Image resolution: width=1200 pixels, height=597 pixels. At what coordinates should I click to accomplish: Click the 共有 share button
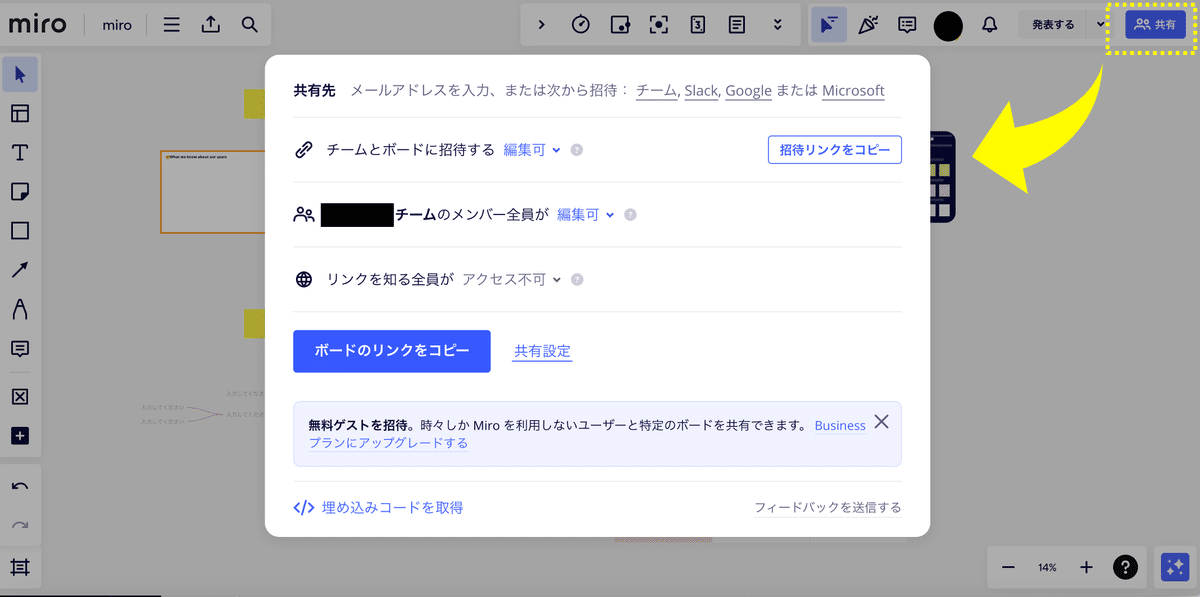coord(1155,25)
